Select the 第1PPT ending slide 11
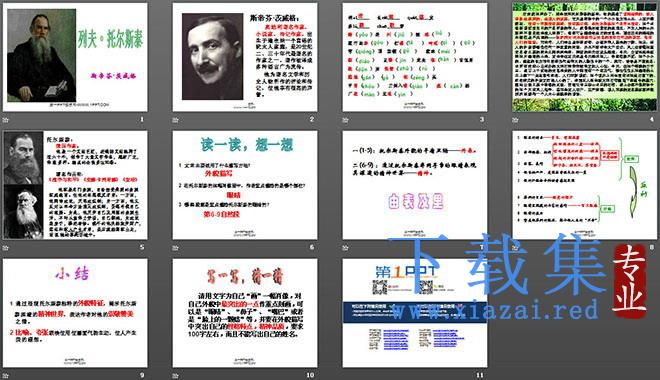Viewport: 660px width, 380px height. pyautogui.click(x=415, y=313)
